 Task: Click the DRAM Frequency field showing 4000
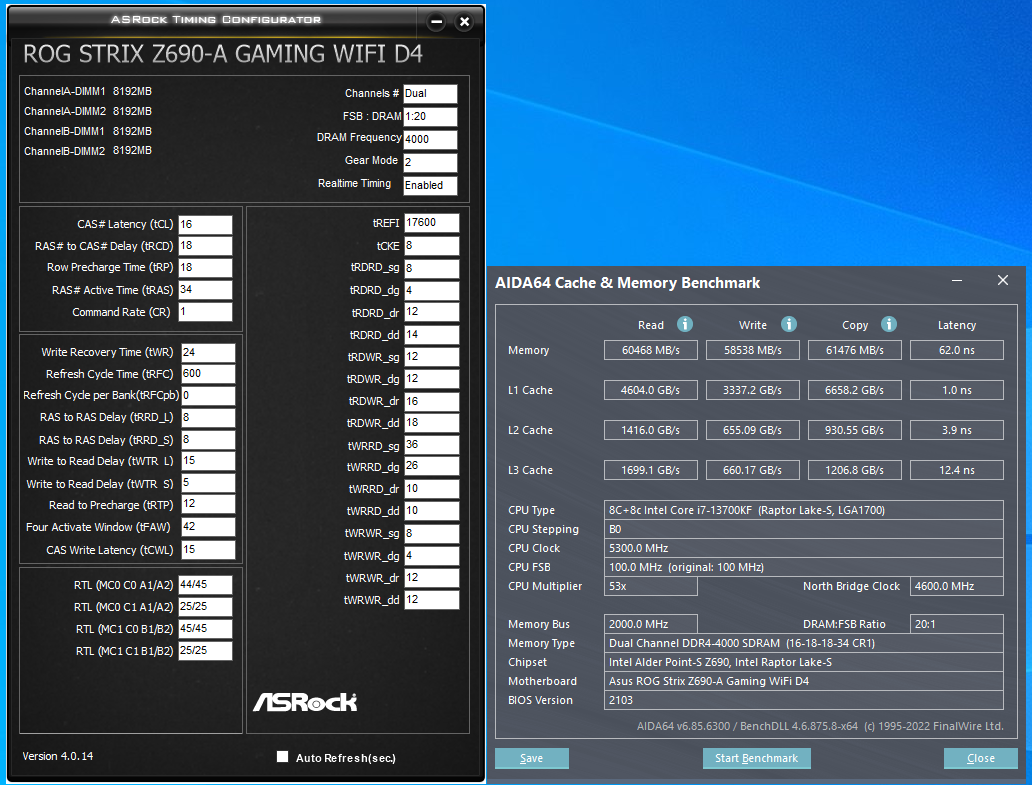pos(430,139)
